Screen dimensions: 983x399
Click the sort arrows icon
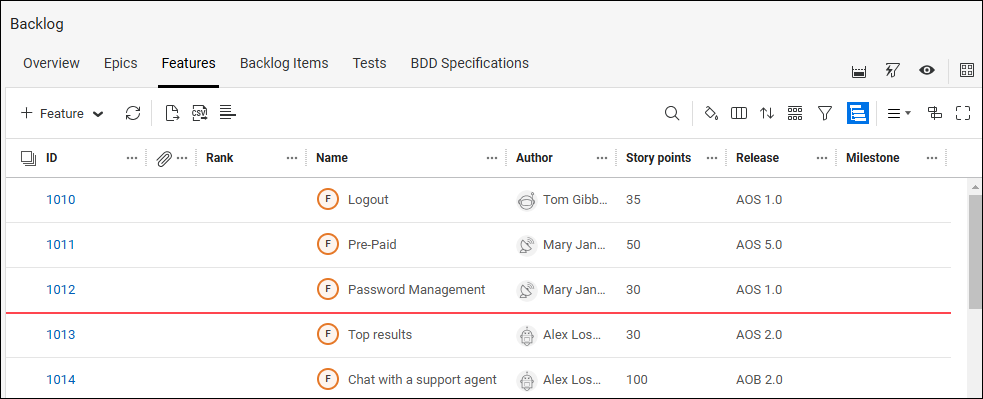tap(767, 114)
